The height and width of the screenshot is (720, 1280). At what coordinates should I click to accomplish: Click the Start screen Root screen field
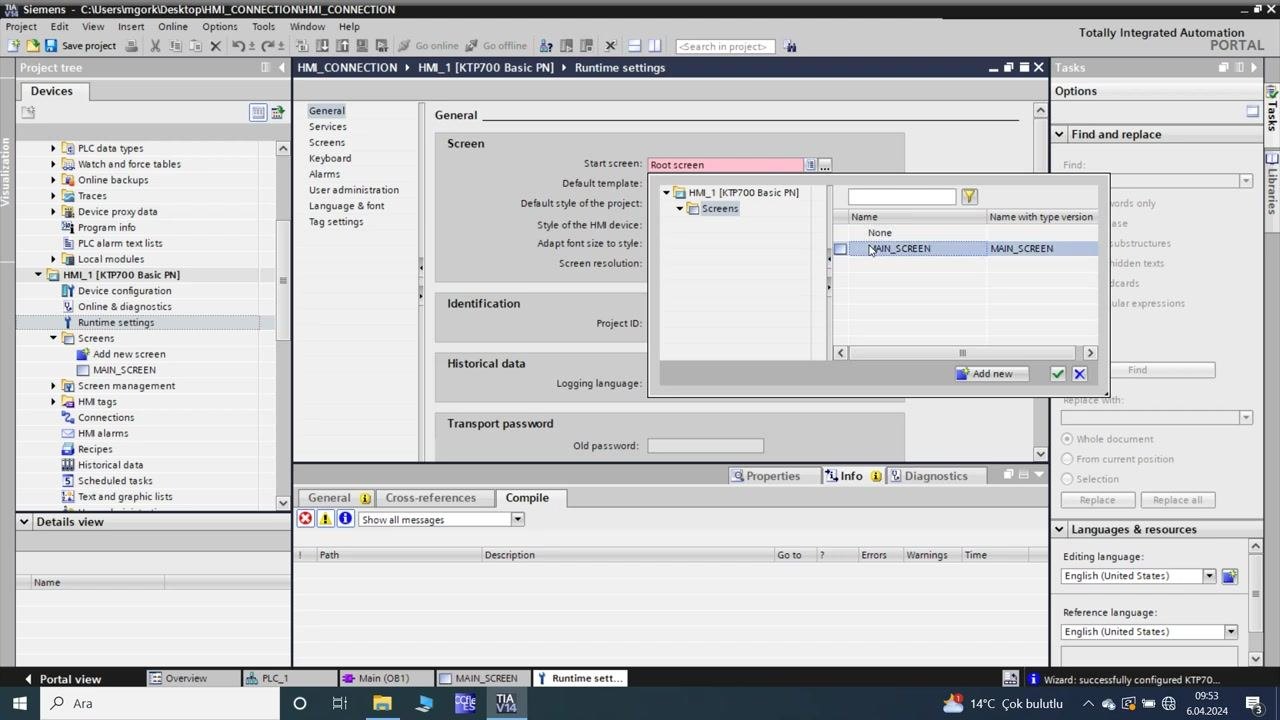pos(726,165)
